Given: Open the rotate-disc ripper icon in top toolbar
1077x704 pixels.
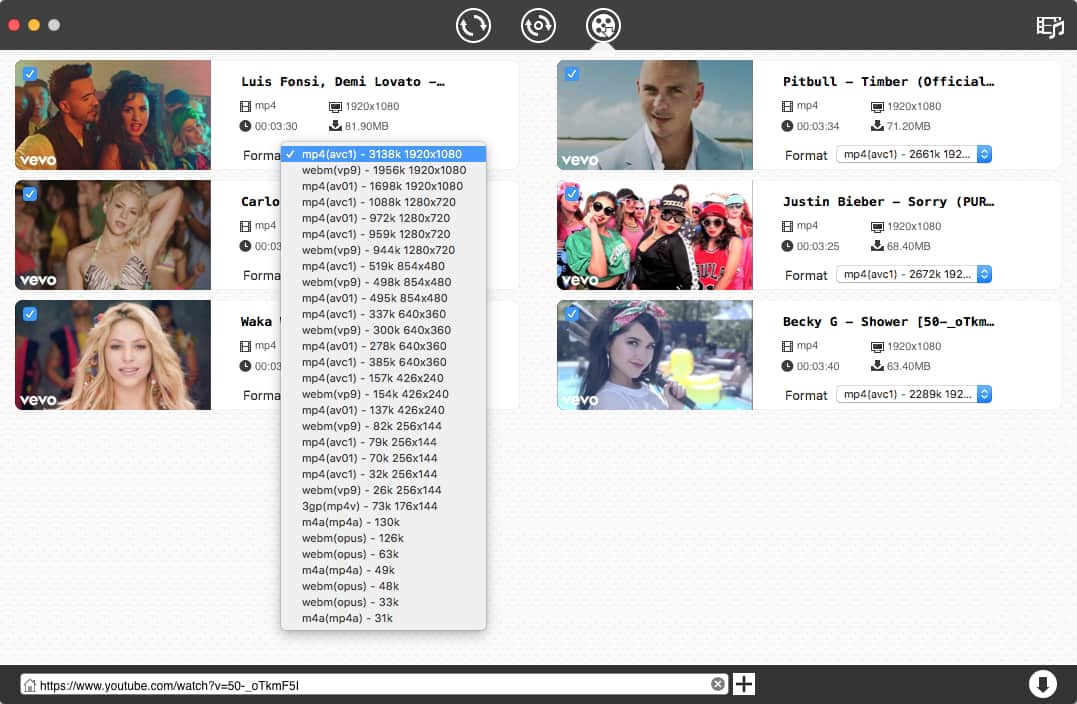Looking at the screenshot, I should 538,25.
